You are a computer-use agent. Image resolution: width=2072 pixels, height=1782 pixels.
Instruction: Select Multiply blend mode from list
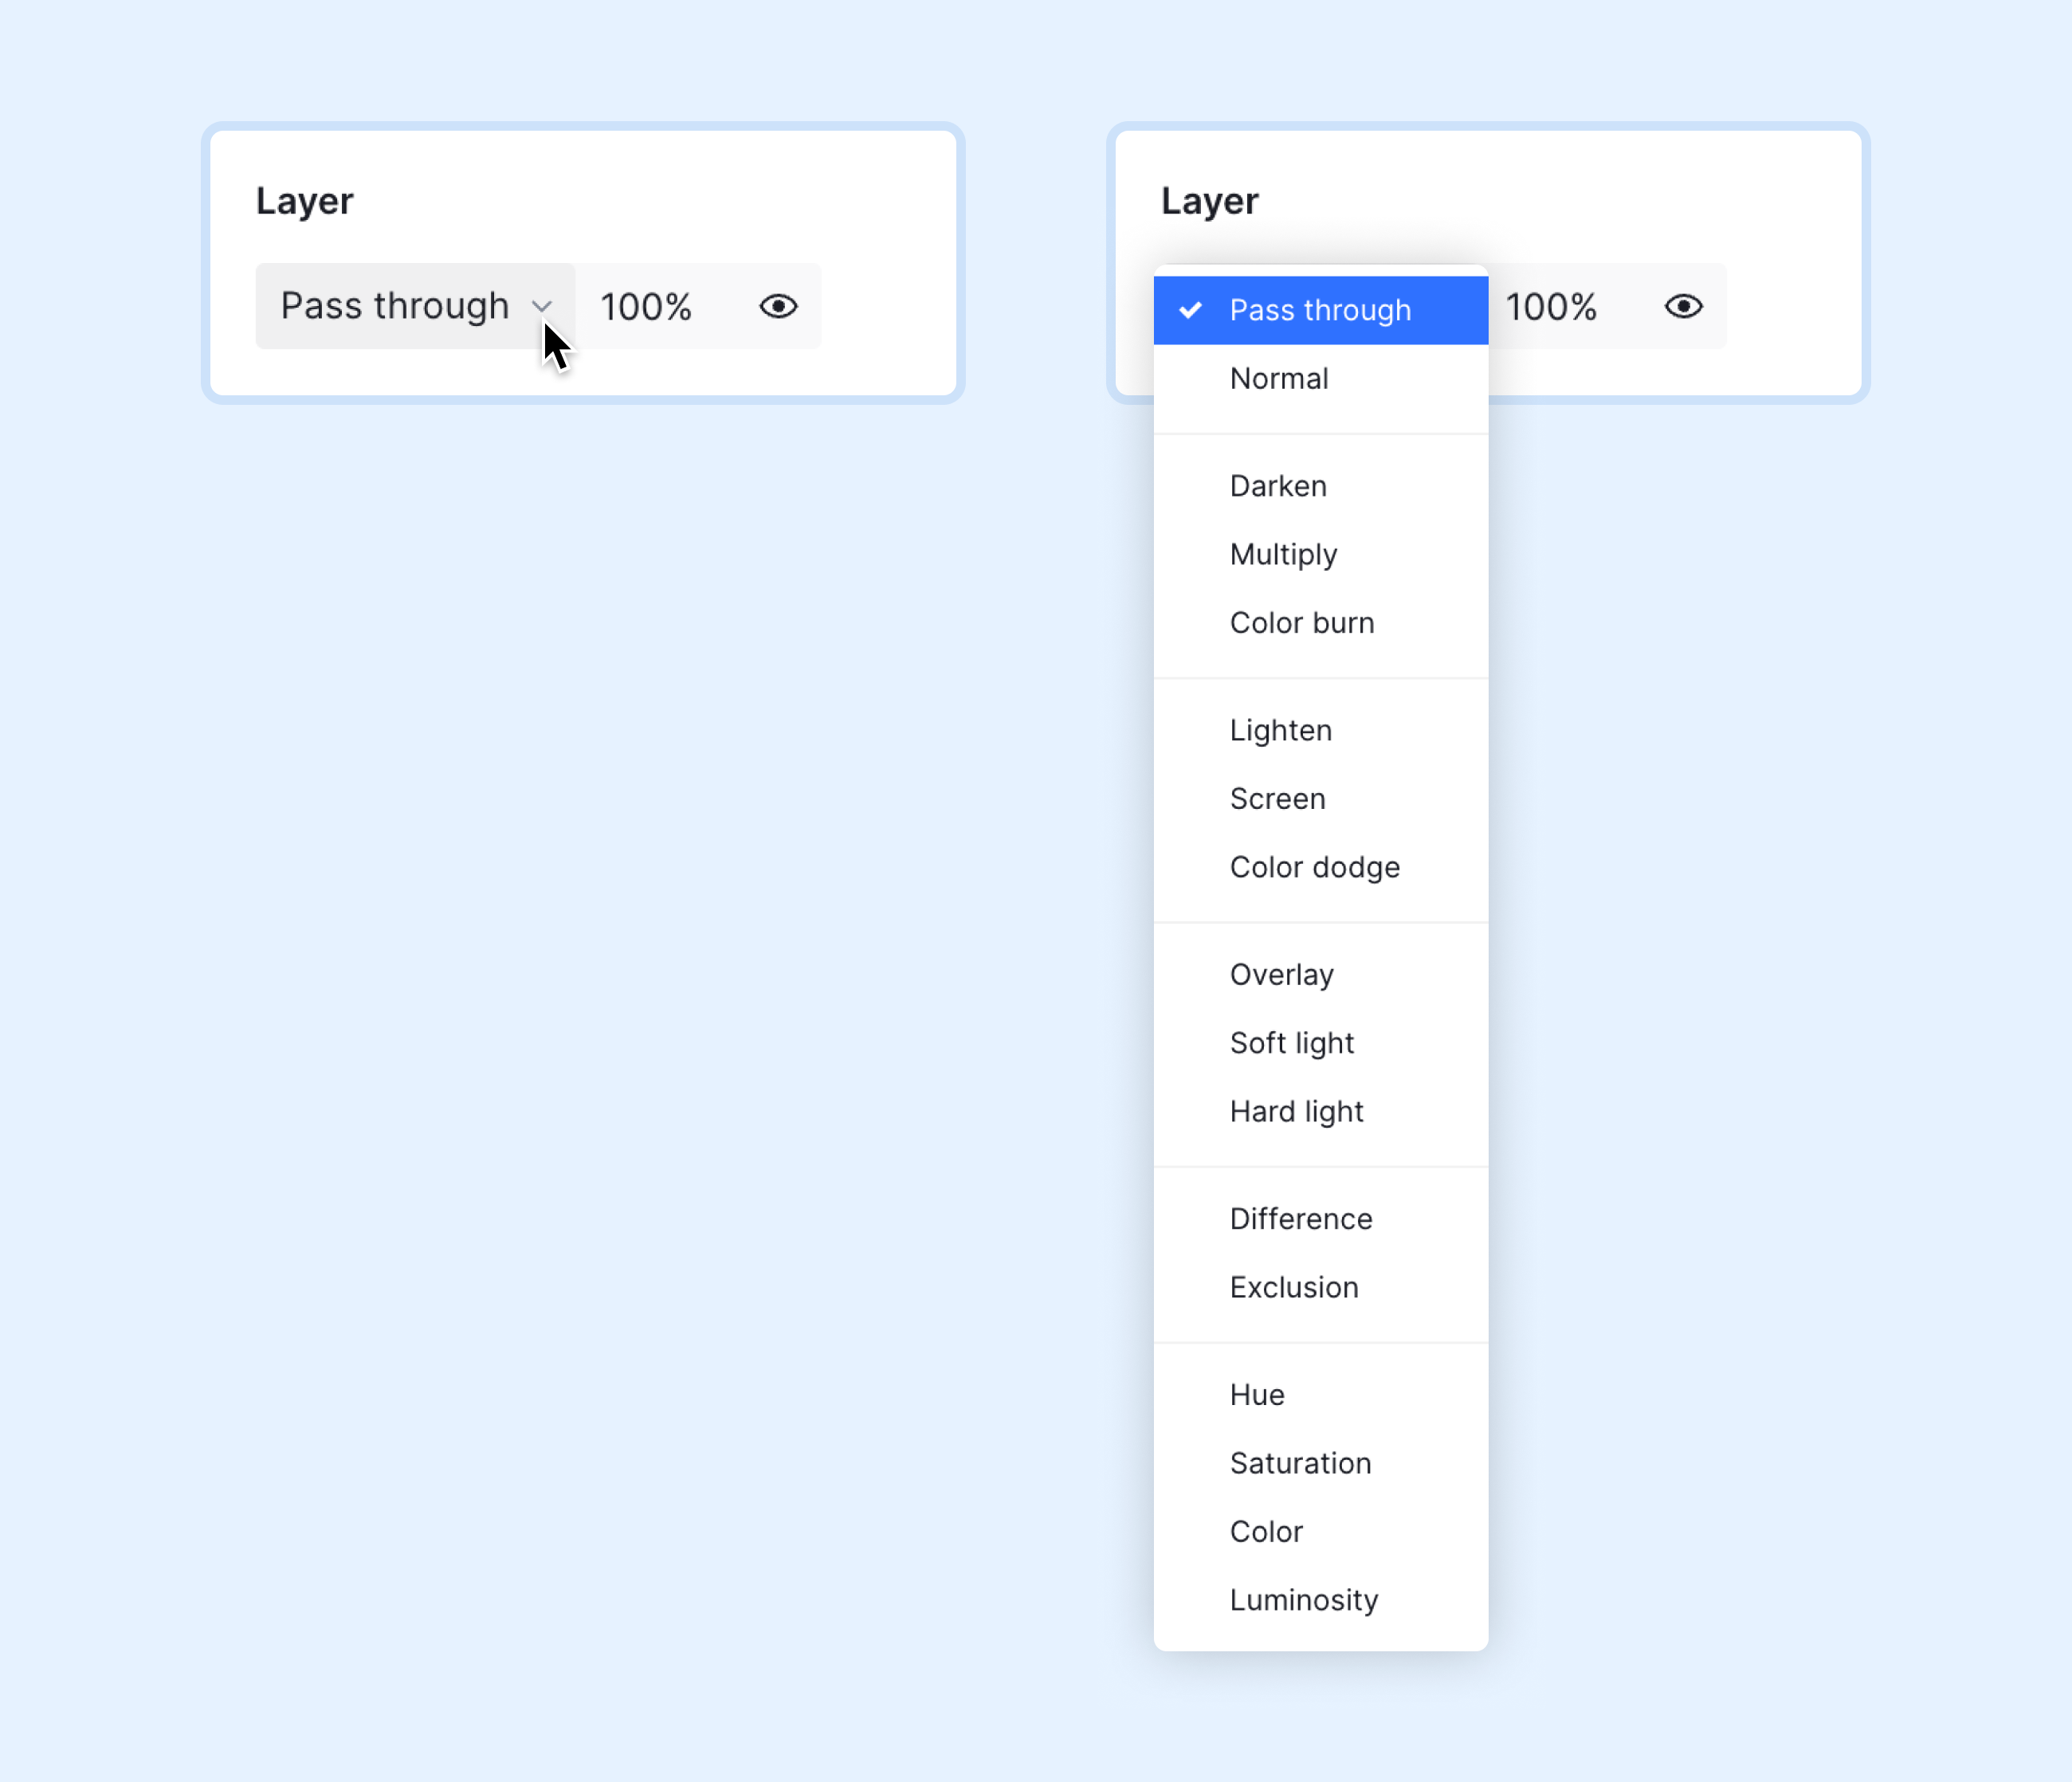[x=1283, y=553]
